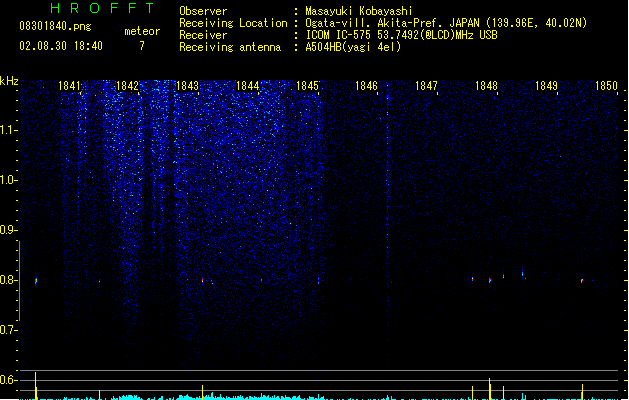This screenshot has height=400, width=629.
Task: Click the 1850 time marker
Action: tap(607, 86)
